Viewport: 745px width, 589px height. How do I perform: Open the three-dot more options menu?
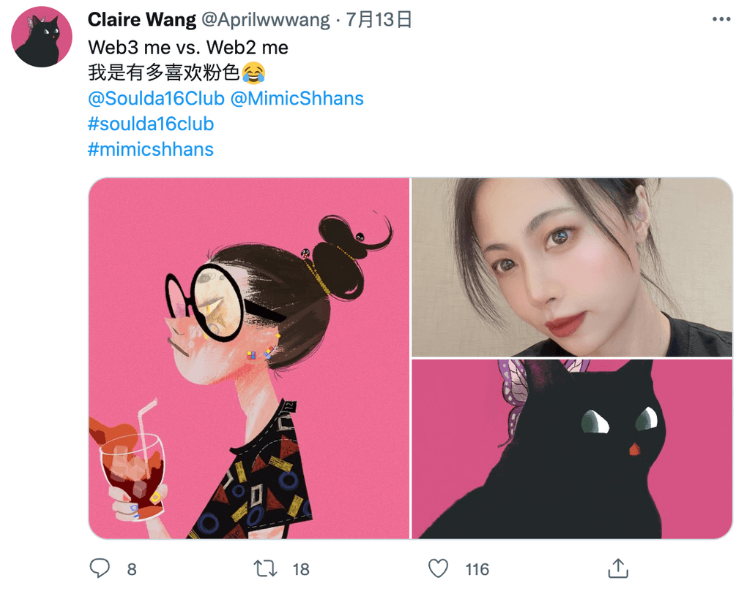721,19
